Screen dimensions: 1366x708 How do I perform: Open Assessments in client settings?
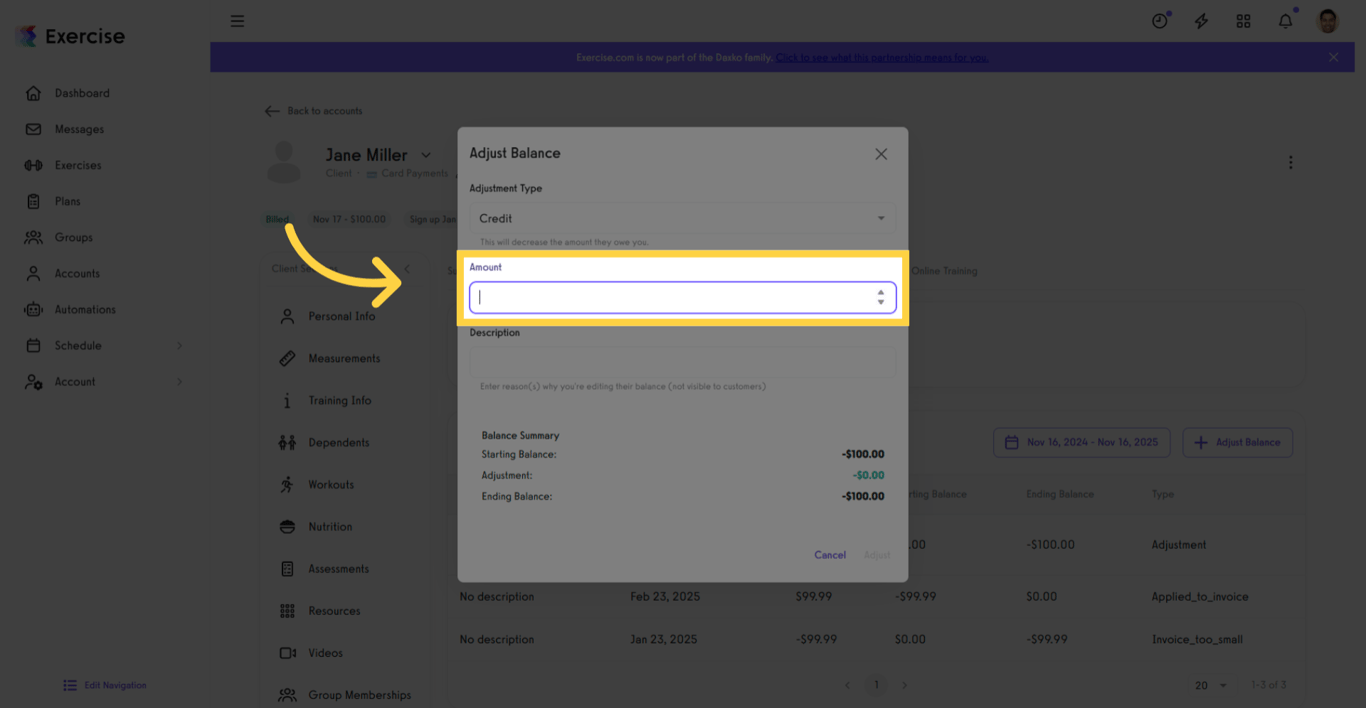point(340,568)
